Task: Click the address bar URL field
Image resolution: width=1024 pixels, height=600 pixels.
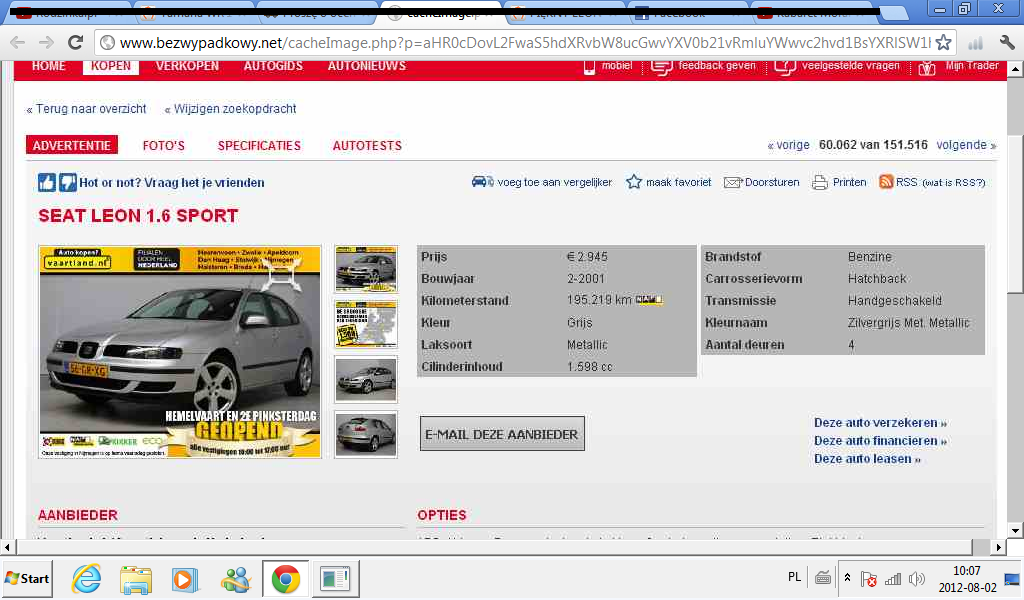Action: (x=524, y=43)
